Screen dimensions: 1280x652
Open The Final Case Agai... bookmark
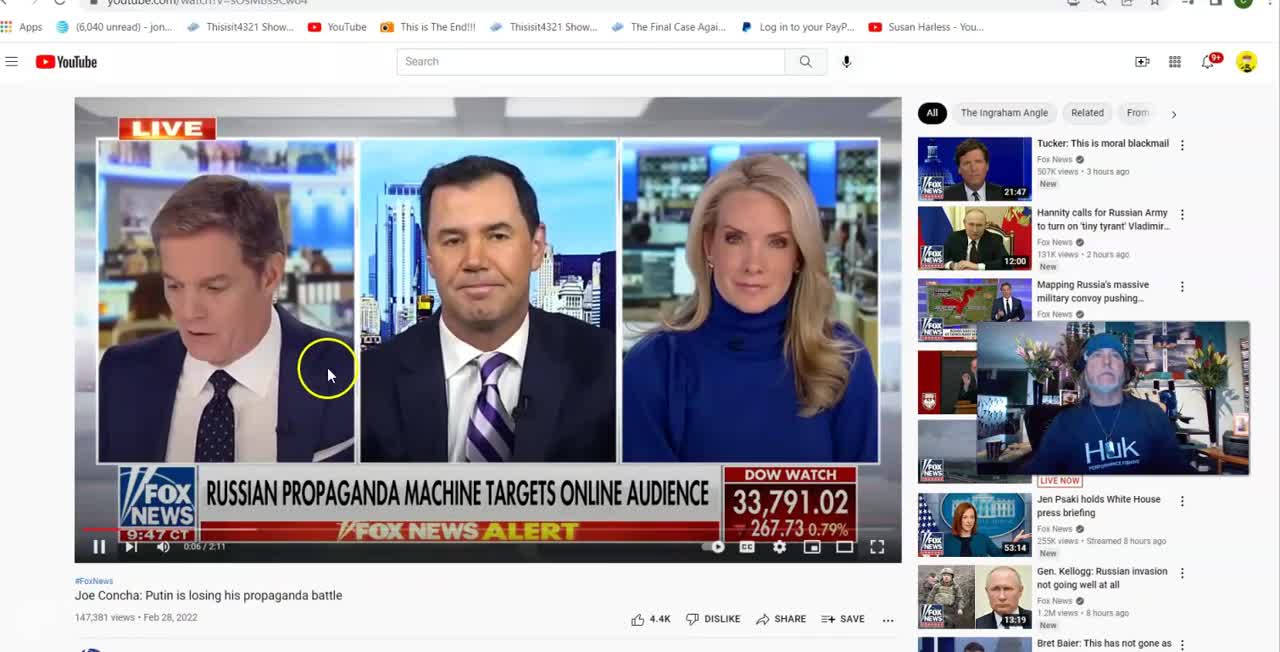coord(669,27)
